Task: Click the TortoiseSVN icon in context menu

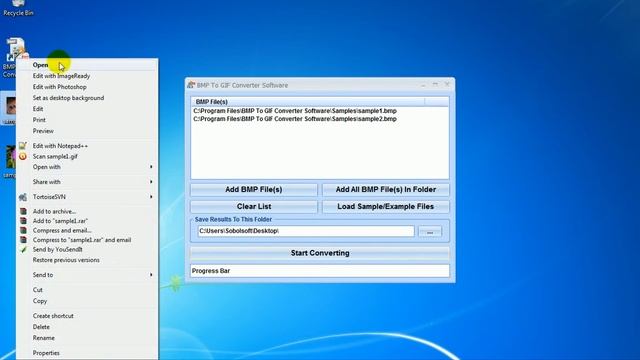Action: (x=23, y=197)
